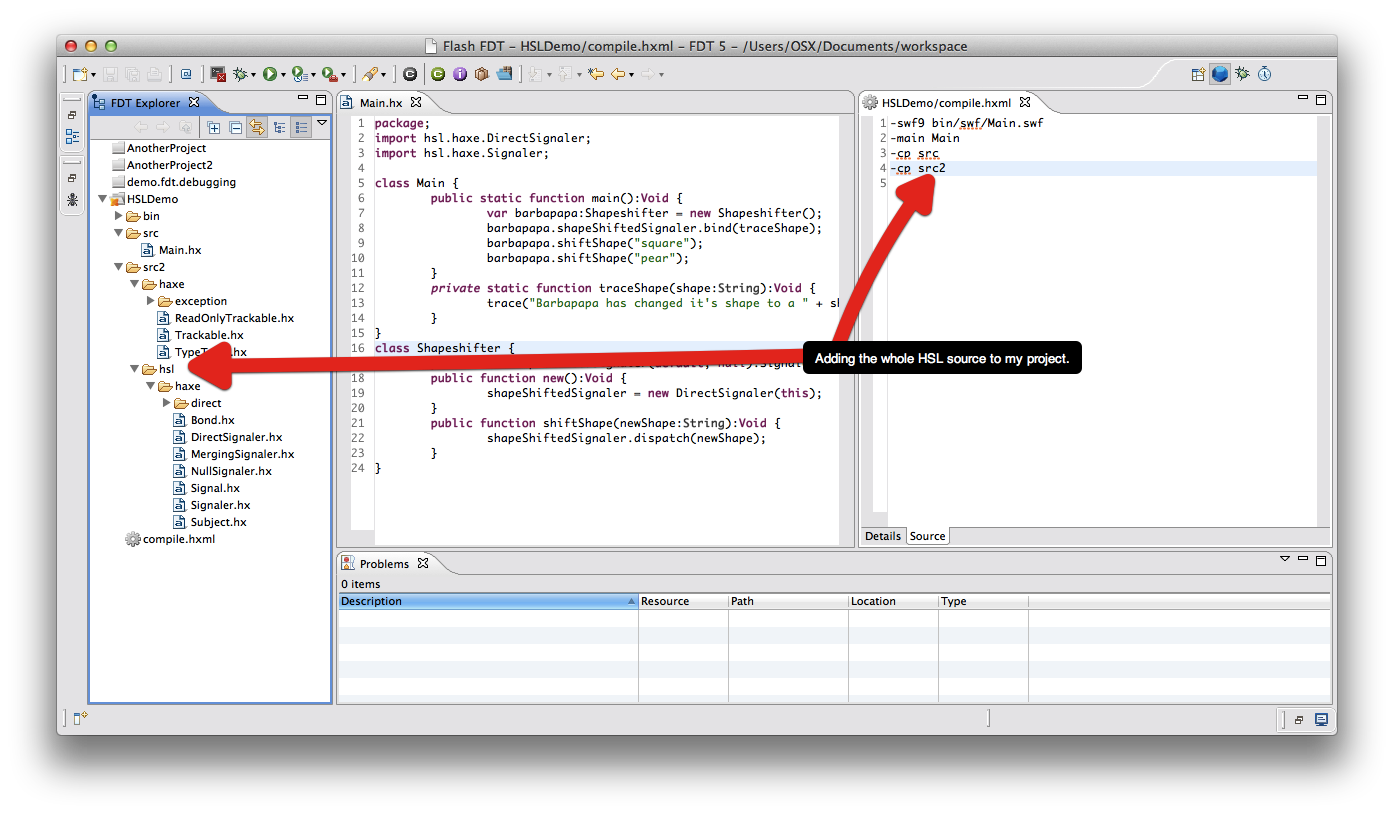Close the compile.hxml editor tab
1394x814 pixels.
[x=1024, y=102]
